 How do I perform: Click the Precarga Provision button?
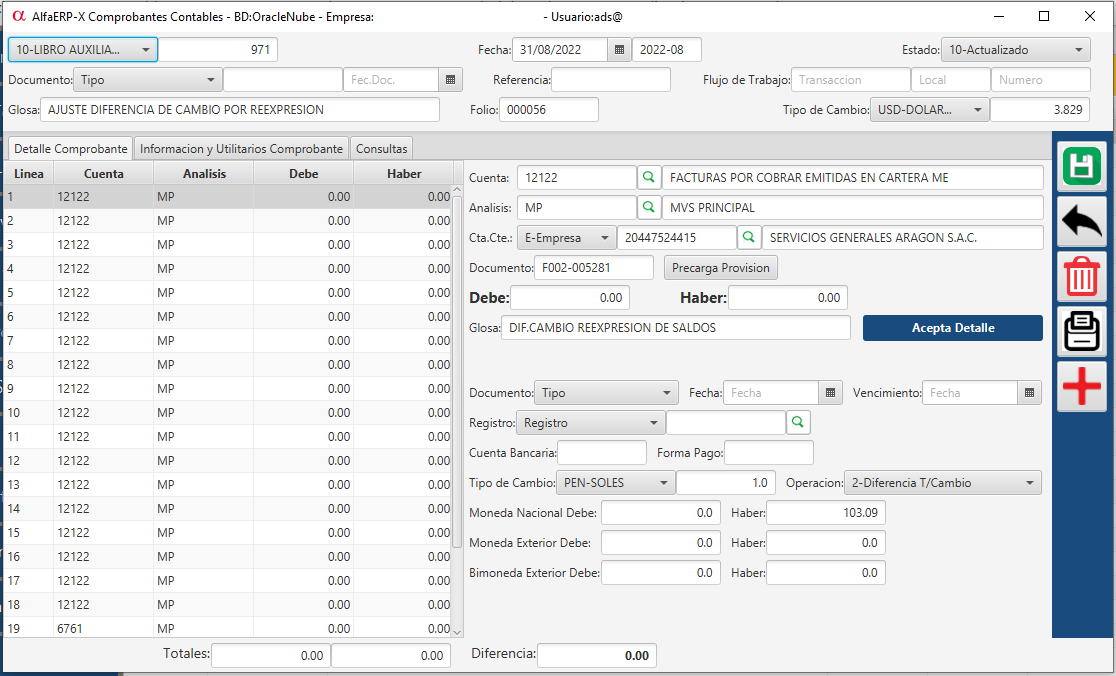tap(721, 268)
